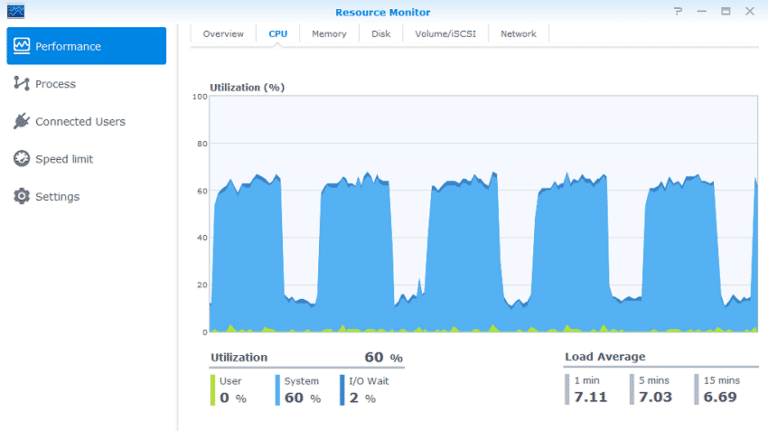Open help with the question mark icon

tap(678, 11)
